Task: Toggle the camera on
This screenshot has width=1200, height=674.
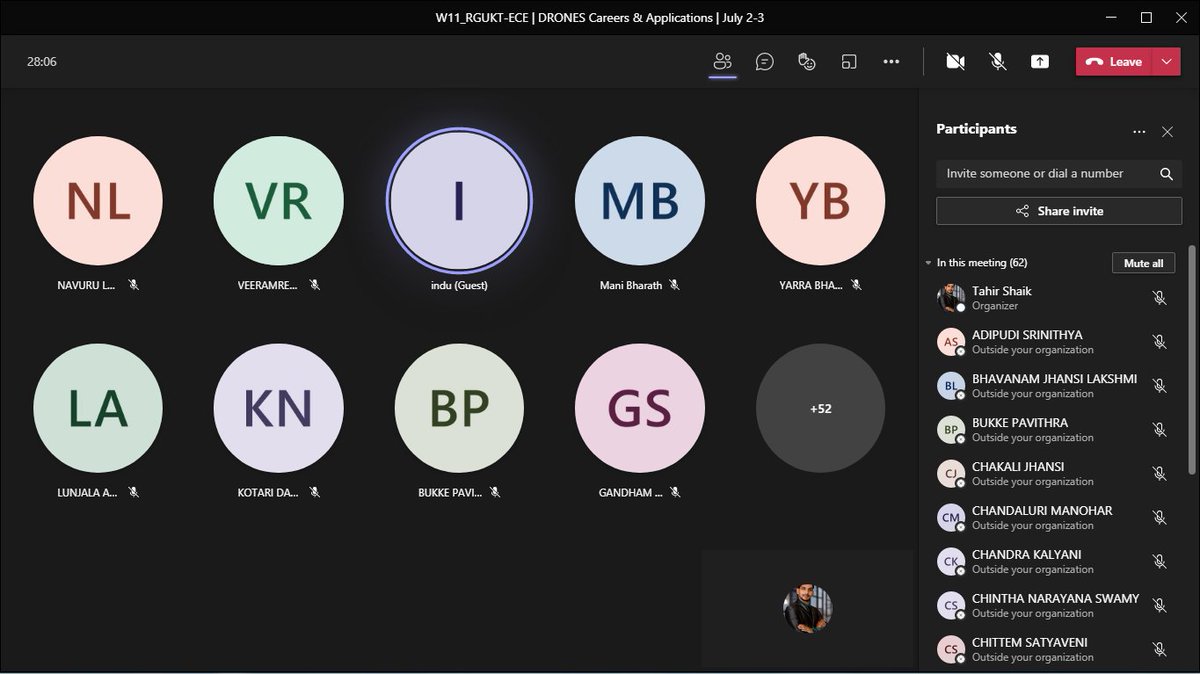Action: [955, 61]
